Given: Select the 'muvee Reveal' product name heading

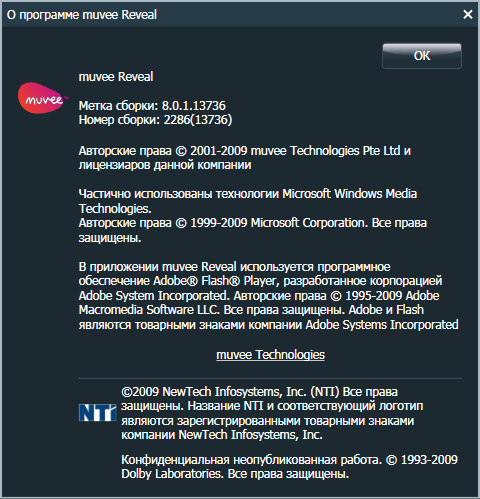Looking at the screenshot, I should pos(116,77).
